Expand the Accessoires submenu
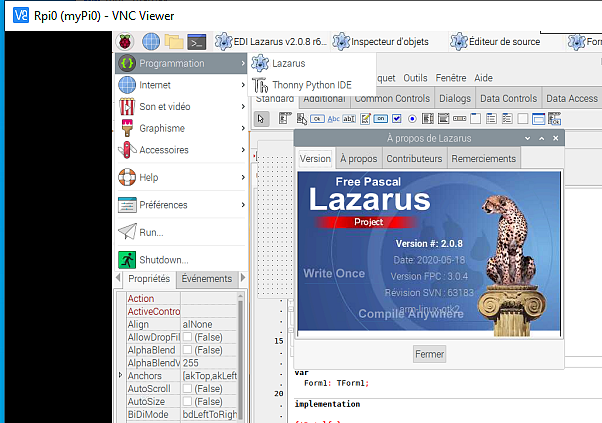This screenshot has width=602, height=423. pos(181,150)
